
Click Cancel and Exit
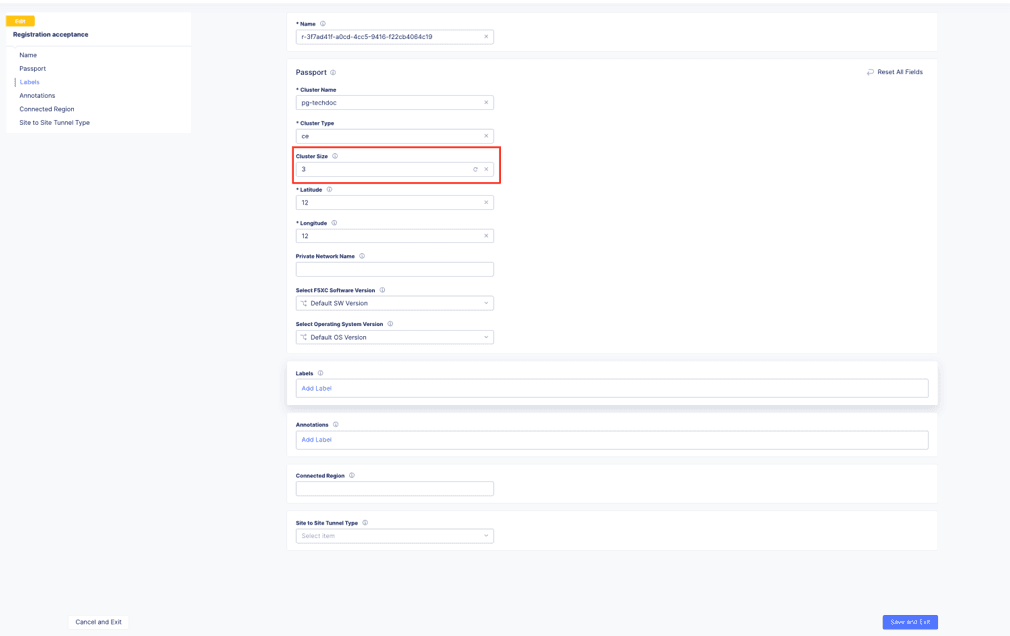[x=98, y=622]
